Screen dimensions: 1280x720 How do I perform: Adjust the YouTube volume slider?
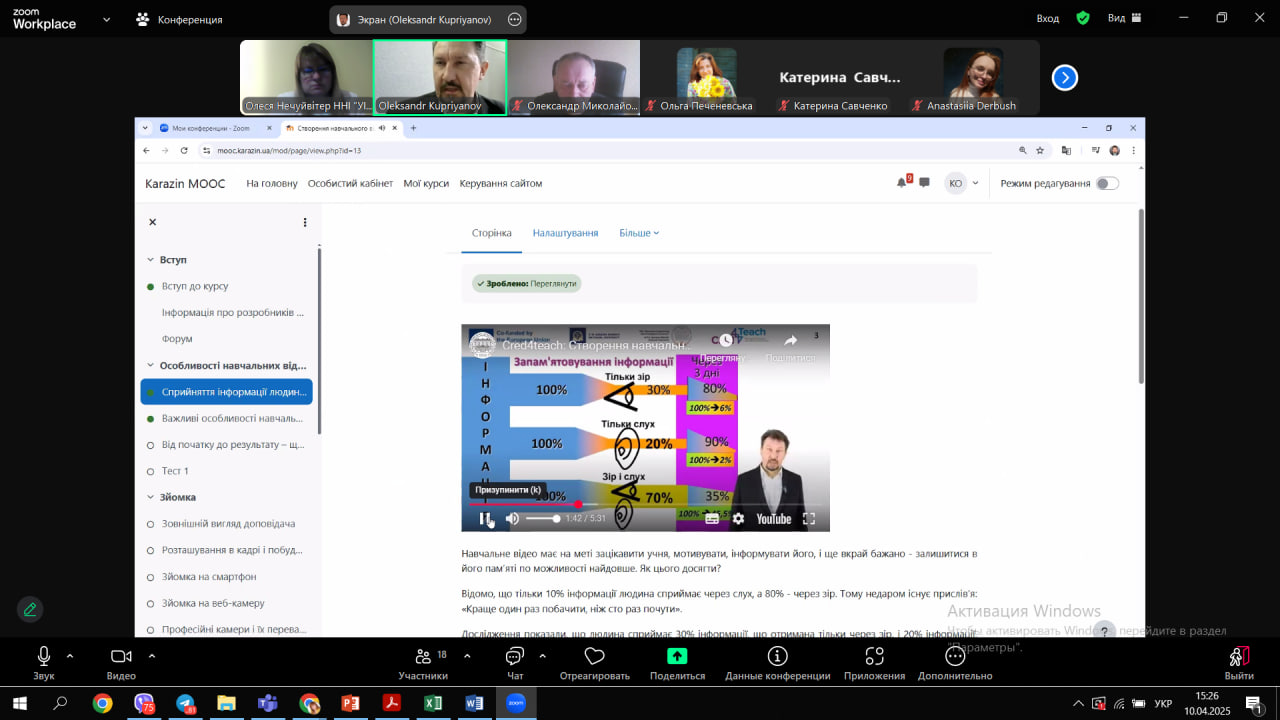tap(543, 518)
